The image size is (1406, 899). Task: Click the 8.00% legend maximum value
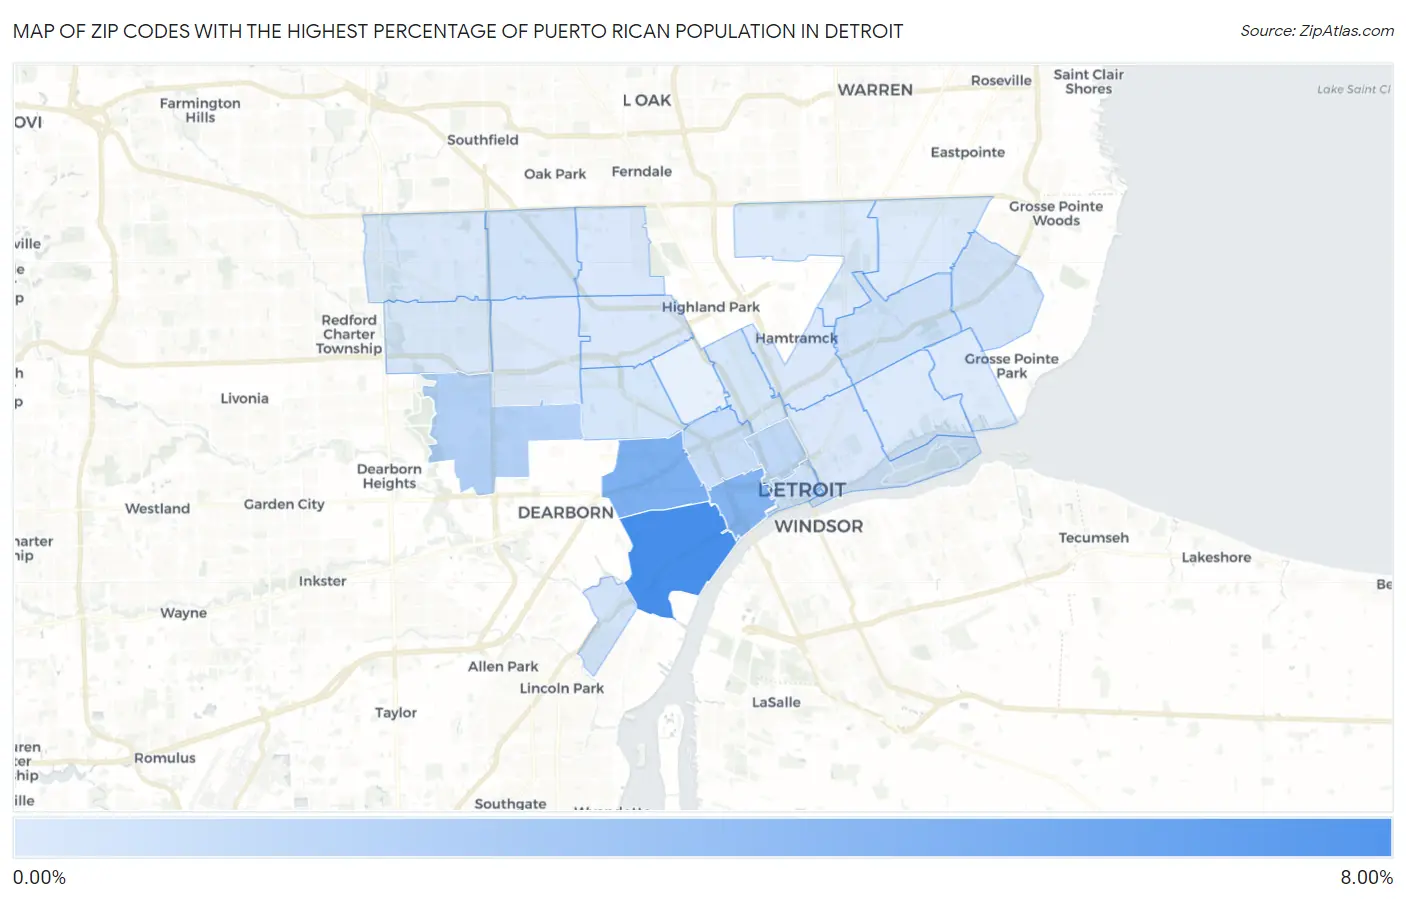click(1366, 878)
